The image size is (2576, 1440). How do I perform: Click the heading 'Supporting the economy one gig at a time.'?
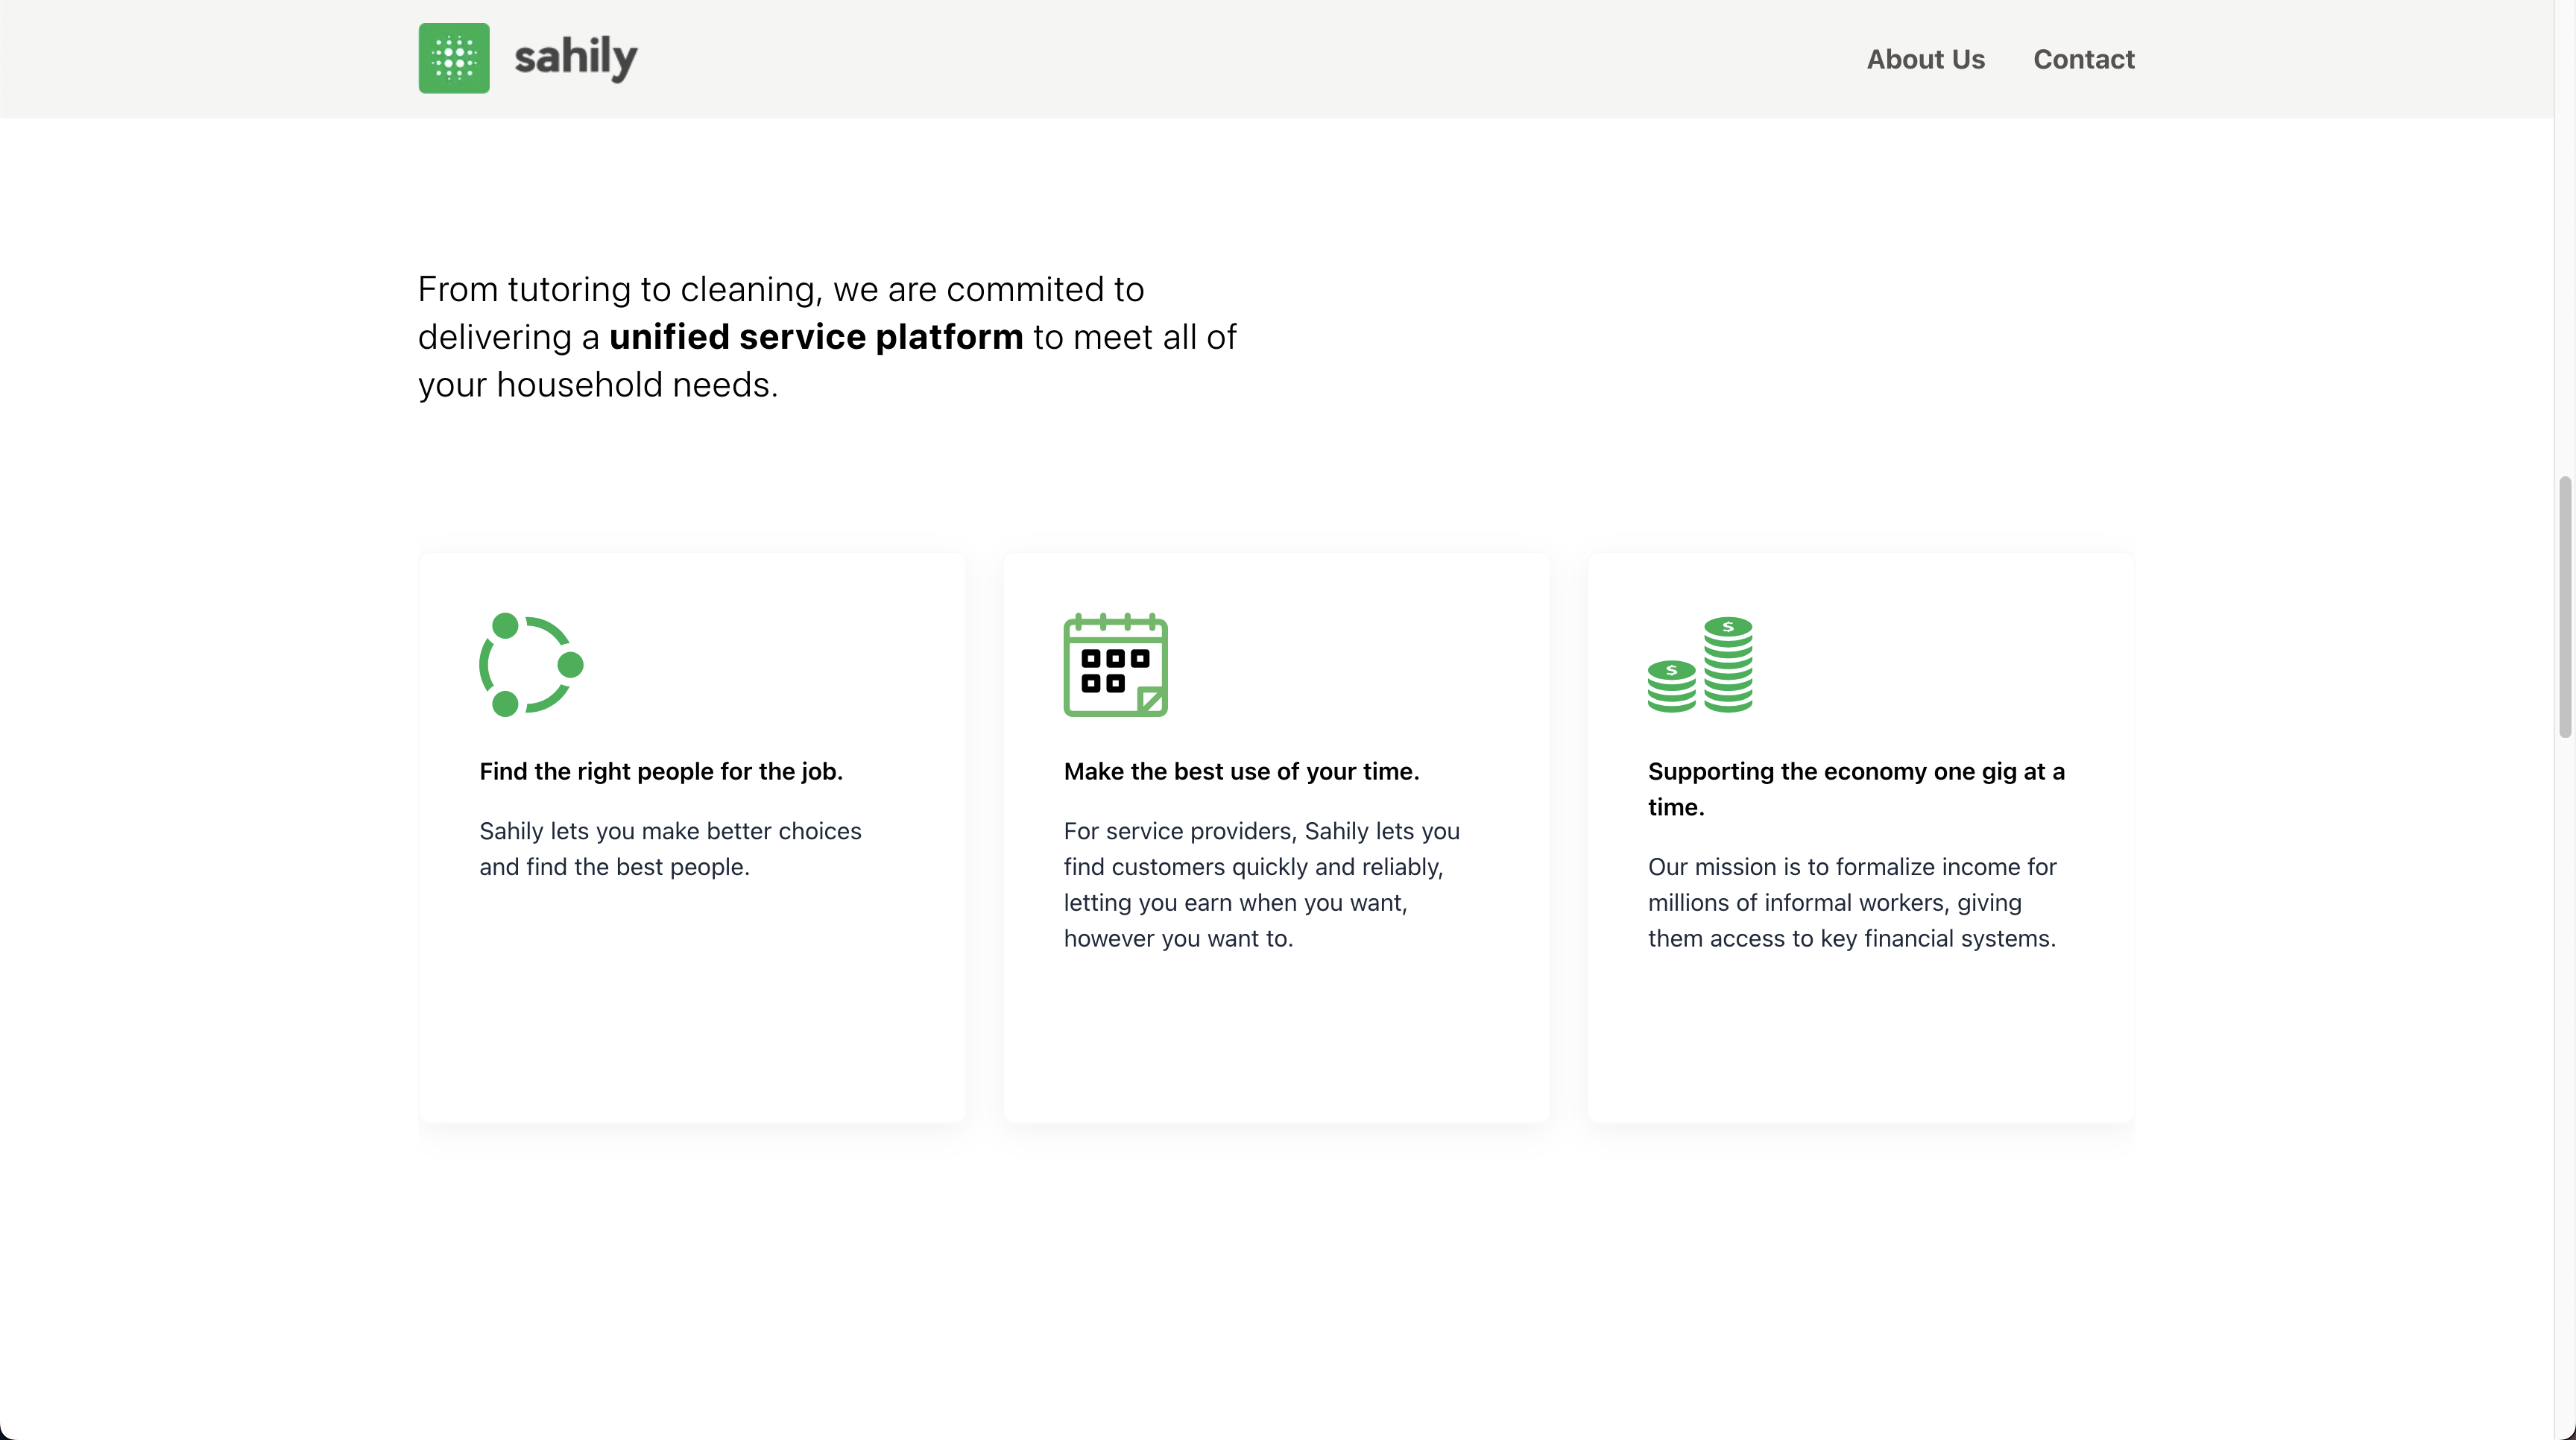click(x=1856, y=789)
